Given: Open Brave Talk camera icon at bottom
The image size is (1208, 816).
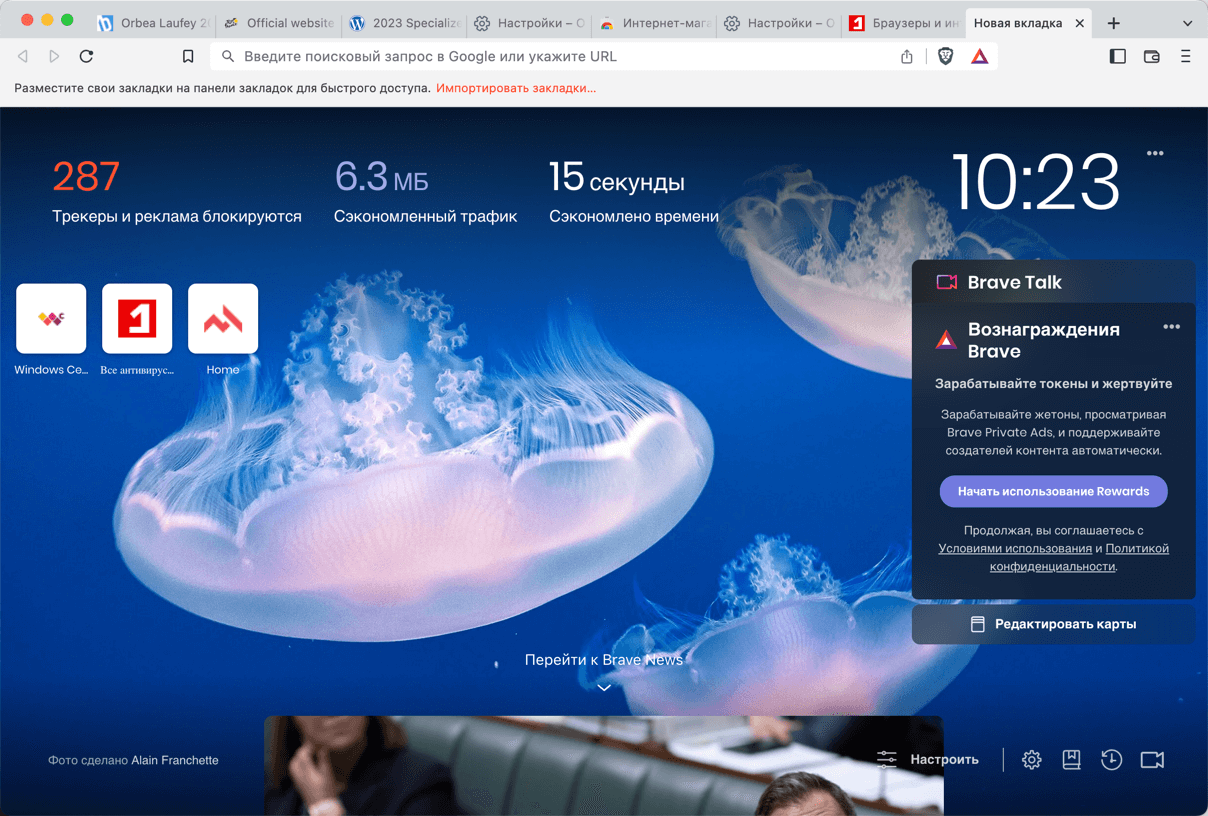Looking at the screenshot, I should click(x=1152, y=760).
